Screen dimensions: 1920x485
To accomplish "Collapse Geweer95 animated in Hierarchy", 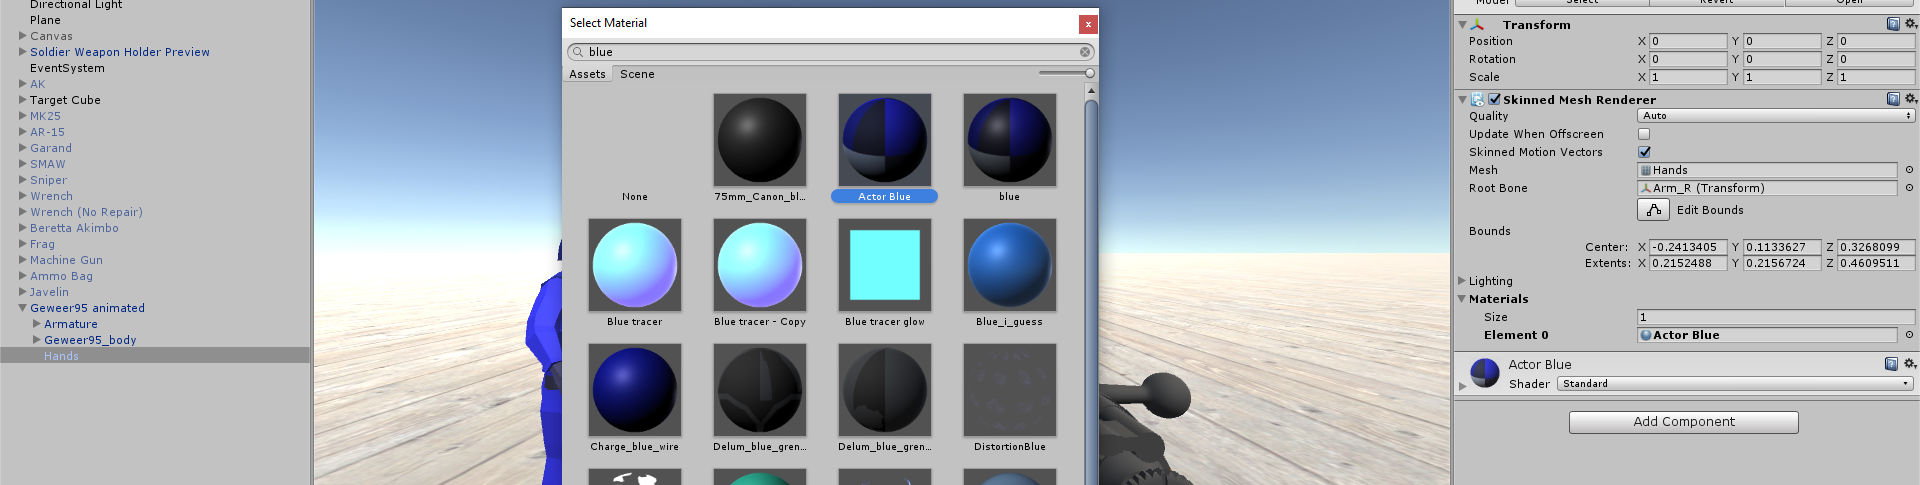I will pos(23,308).
